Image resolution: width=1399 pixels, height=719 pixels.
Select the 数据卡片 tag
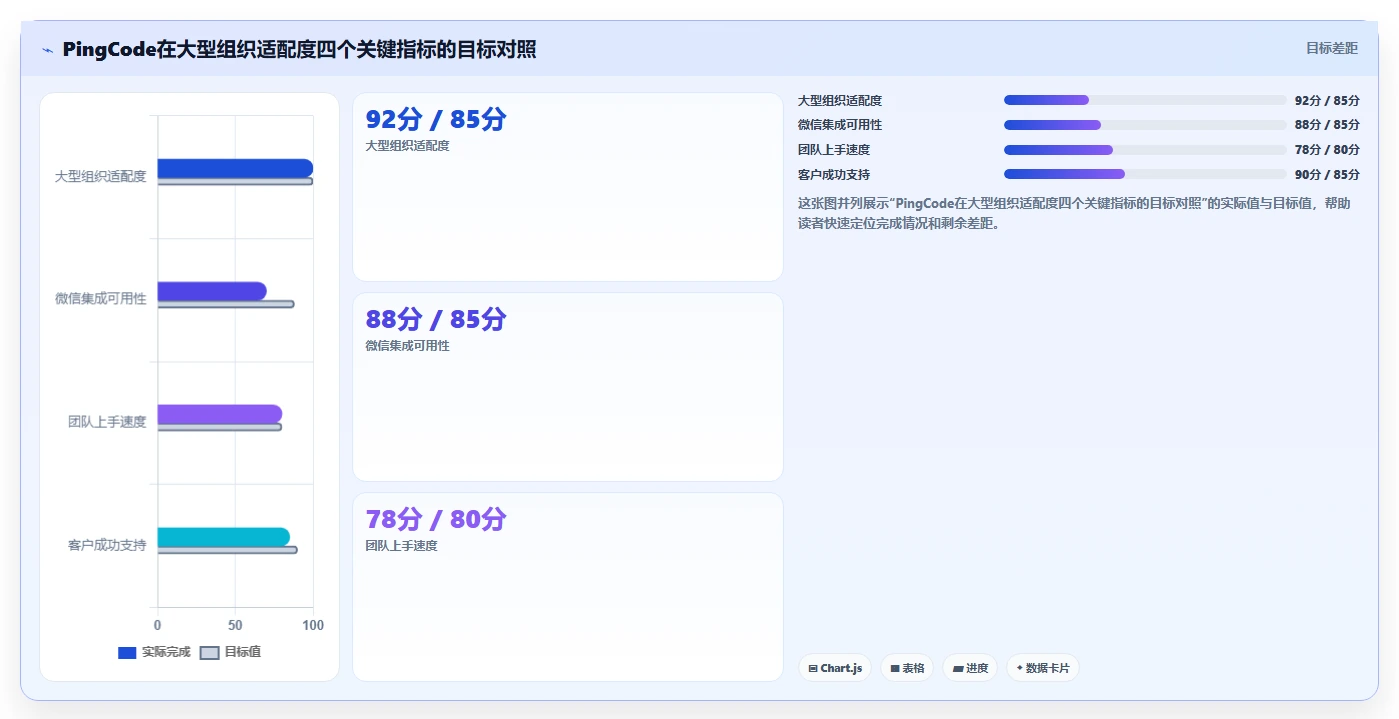1043,668
